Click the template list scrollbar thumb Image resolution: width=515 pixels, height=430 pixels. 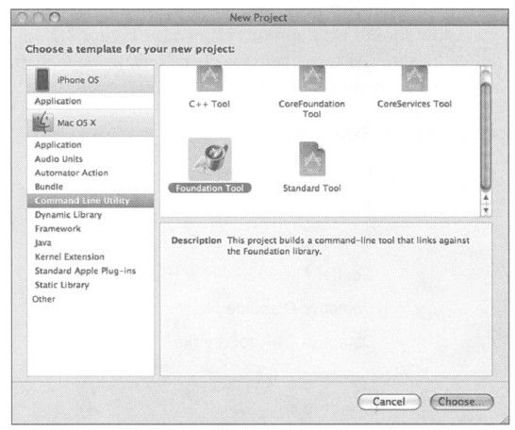(x=486, y=136)
